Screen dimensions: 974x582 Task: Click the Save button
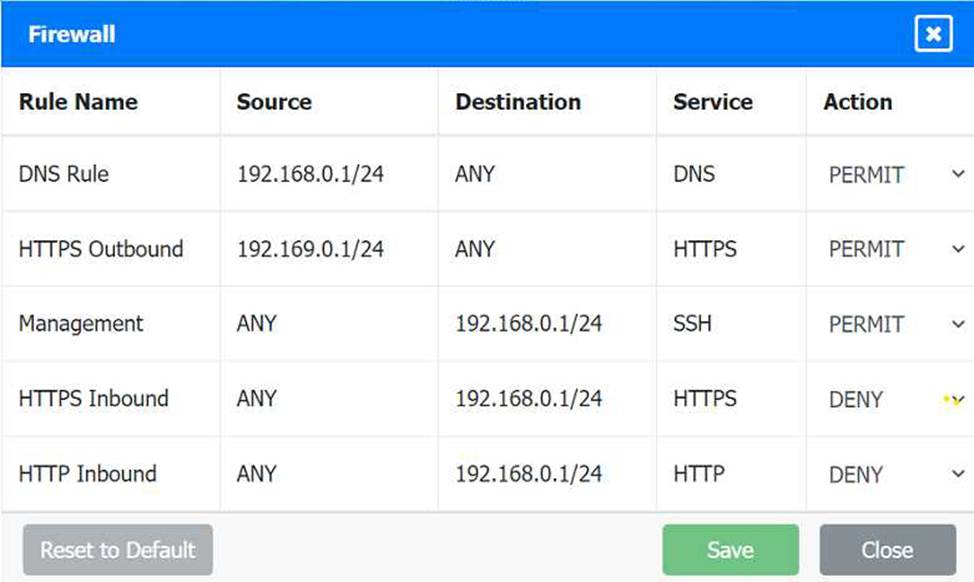(x=730, y=550)
